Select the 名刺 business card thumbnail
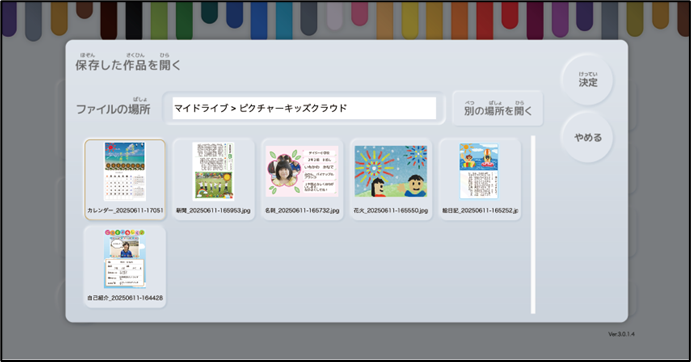 (302, 179)
